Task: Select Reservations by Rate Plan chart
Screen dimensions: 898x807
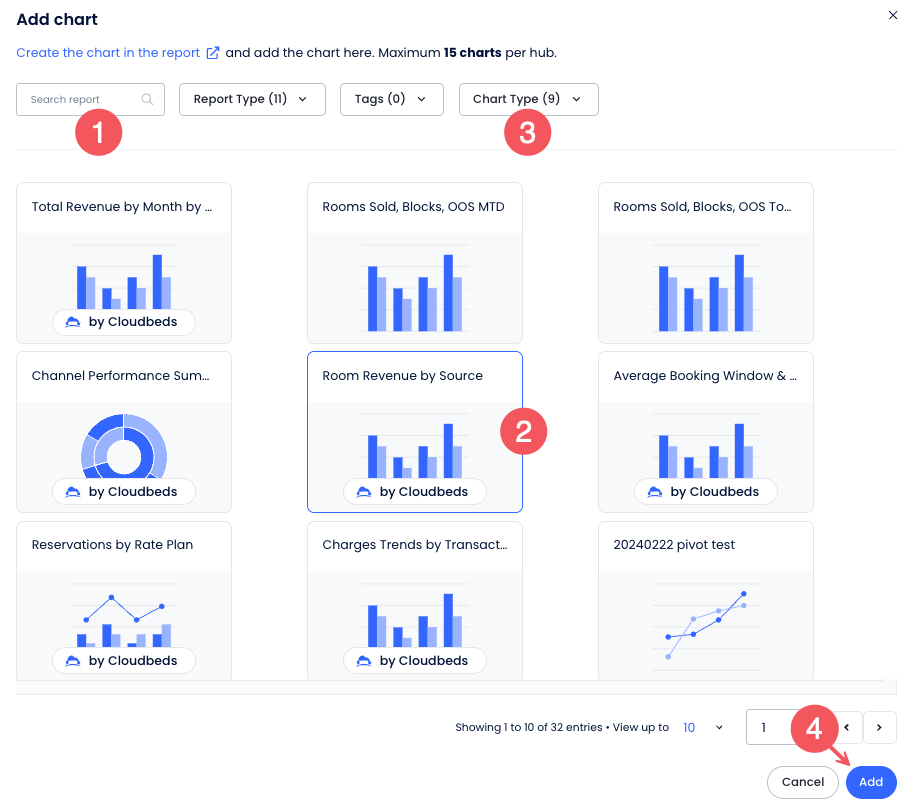Action: (123, 600)
